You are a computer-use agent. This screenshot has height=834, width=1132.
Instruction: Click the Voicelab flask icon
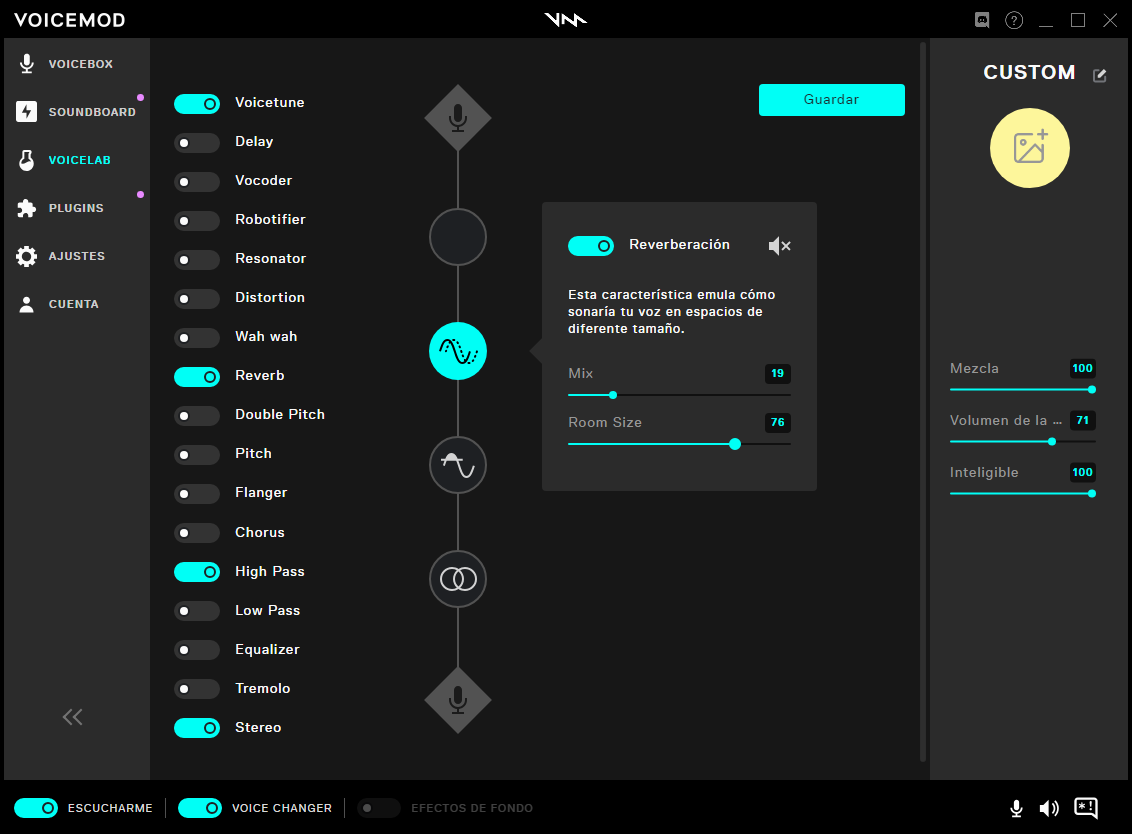(x=27, y=160)
